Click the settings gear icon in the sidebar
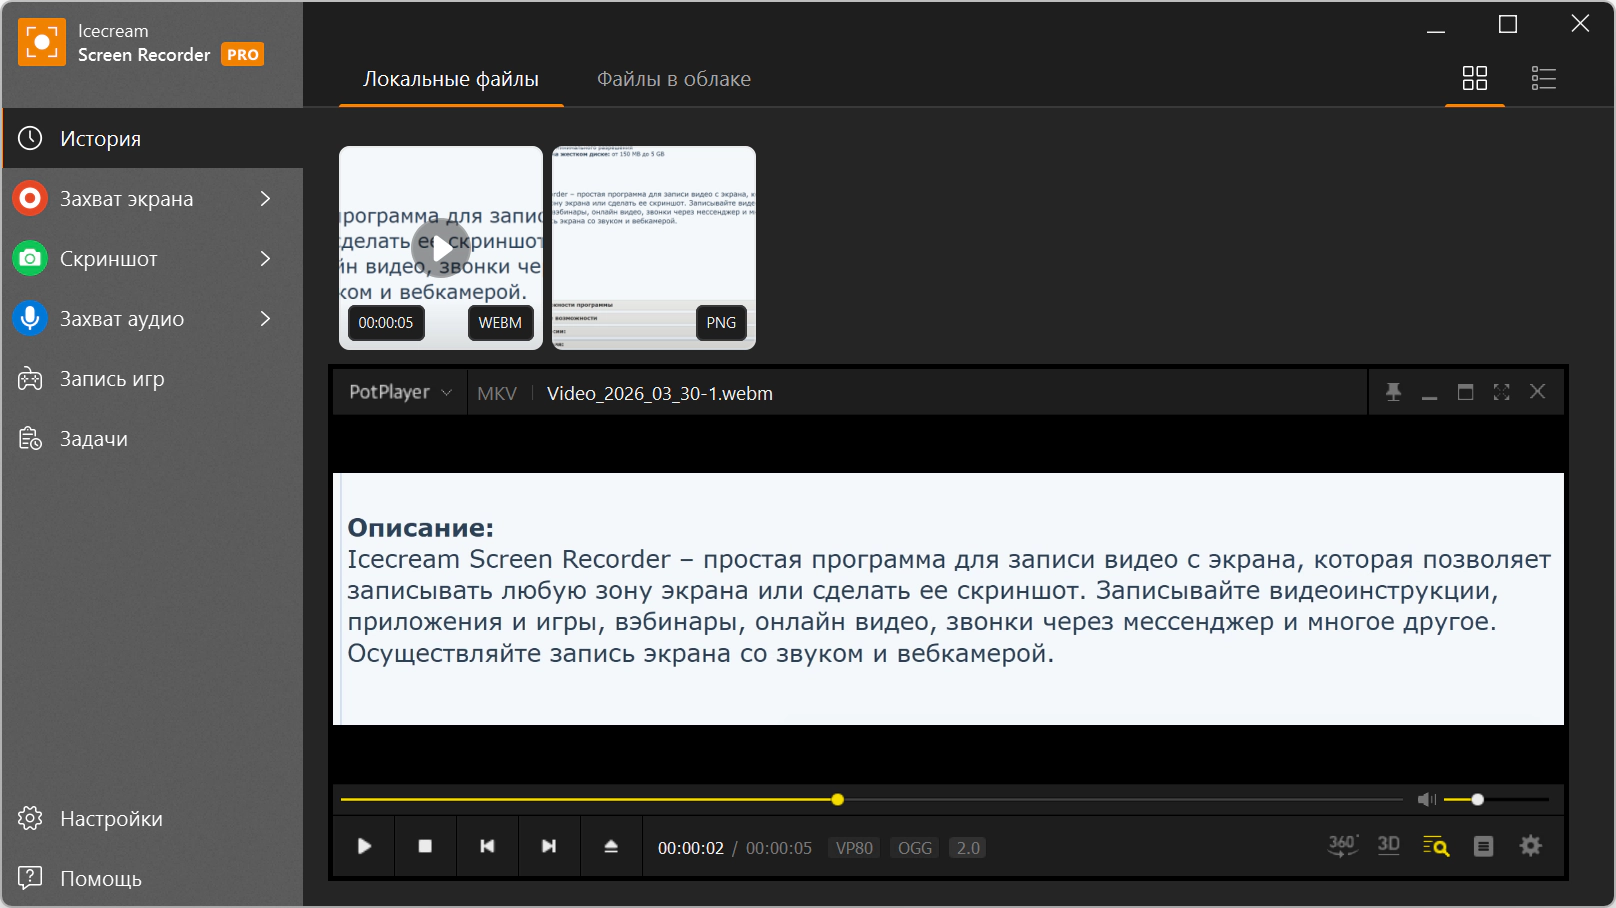 (x=30, y=818)
